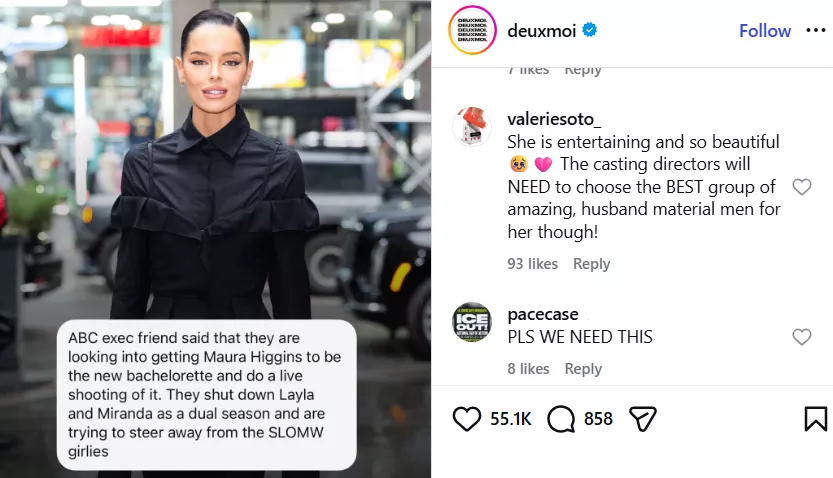Reply to valeriesoto_'s comment
The height and width of the screenshot is (478, 833).
[x=591, y=263]
